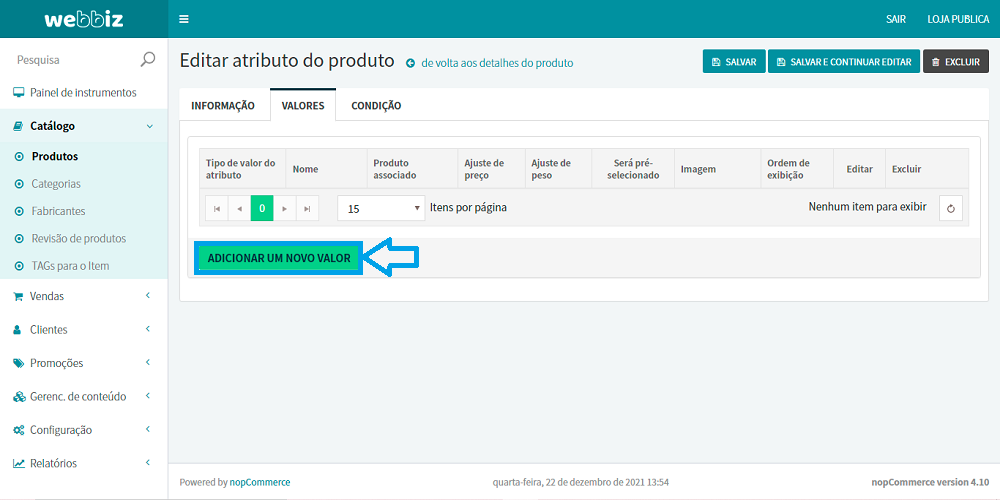Click Salvar e continuar editar button

(843, 62)
